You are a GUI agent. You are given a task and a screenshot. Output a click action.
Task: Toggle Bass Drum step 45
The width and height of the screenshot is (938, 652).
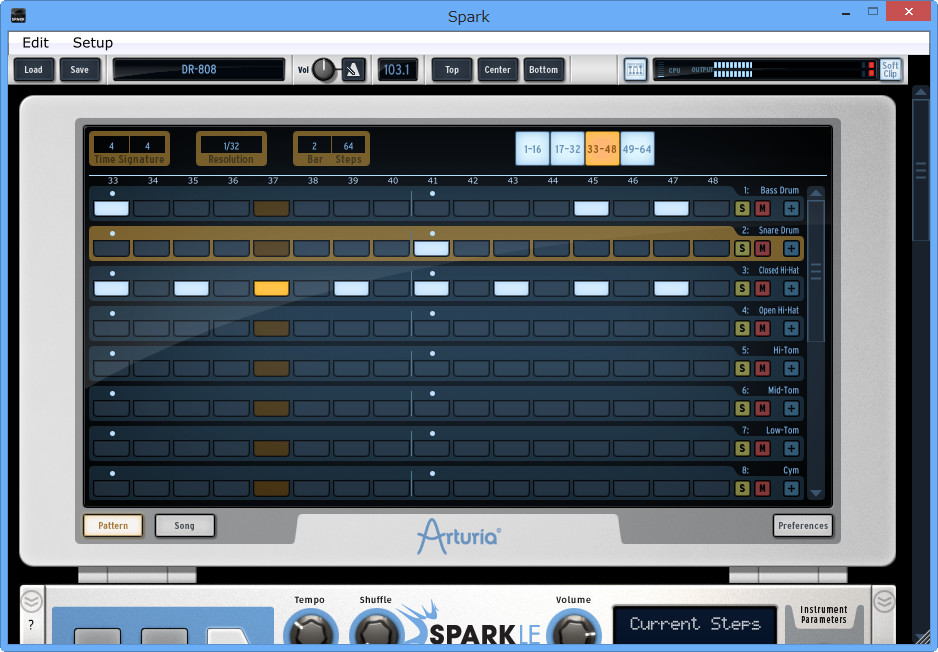(591, 208)
